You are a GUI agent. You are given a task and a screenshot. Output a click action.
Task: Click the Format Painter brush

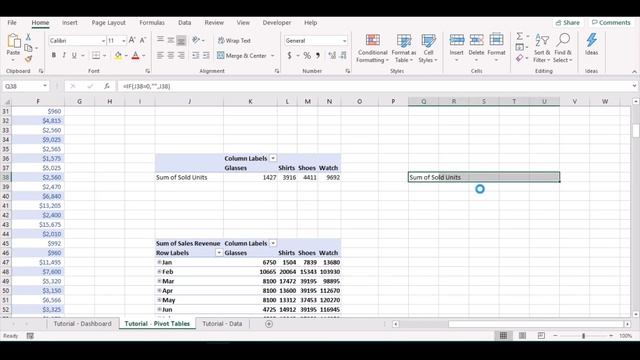tap(28, 59)
